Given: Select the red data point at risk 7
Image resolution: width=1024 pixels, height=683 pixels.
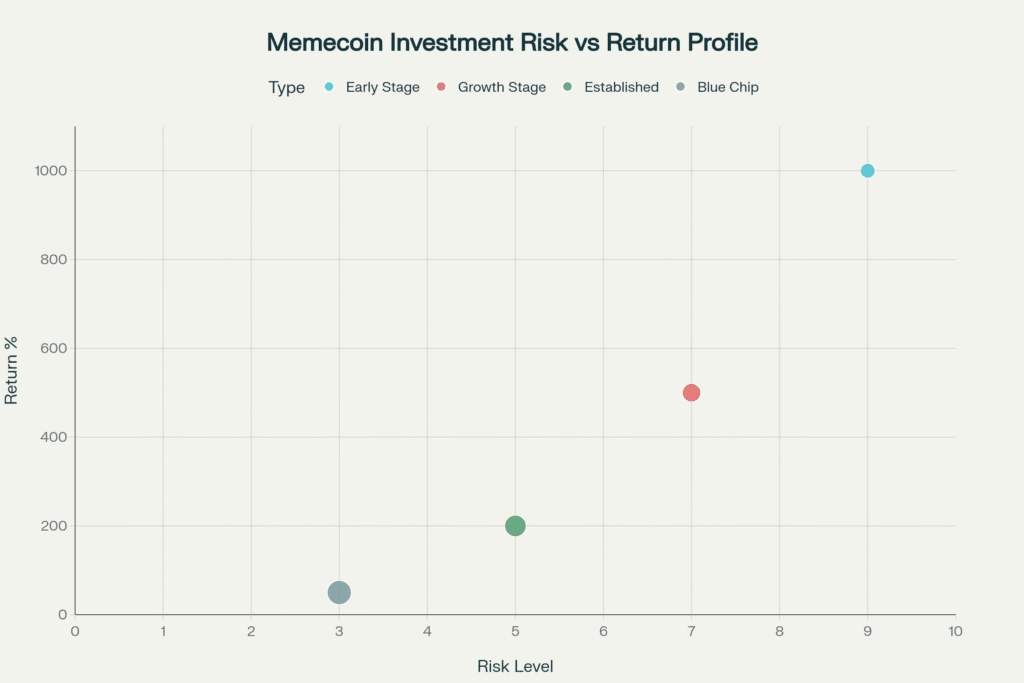Looking at the screenshot, I should point(691,393).
